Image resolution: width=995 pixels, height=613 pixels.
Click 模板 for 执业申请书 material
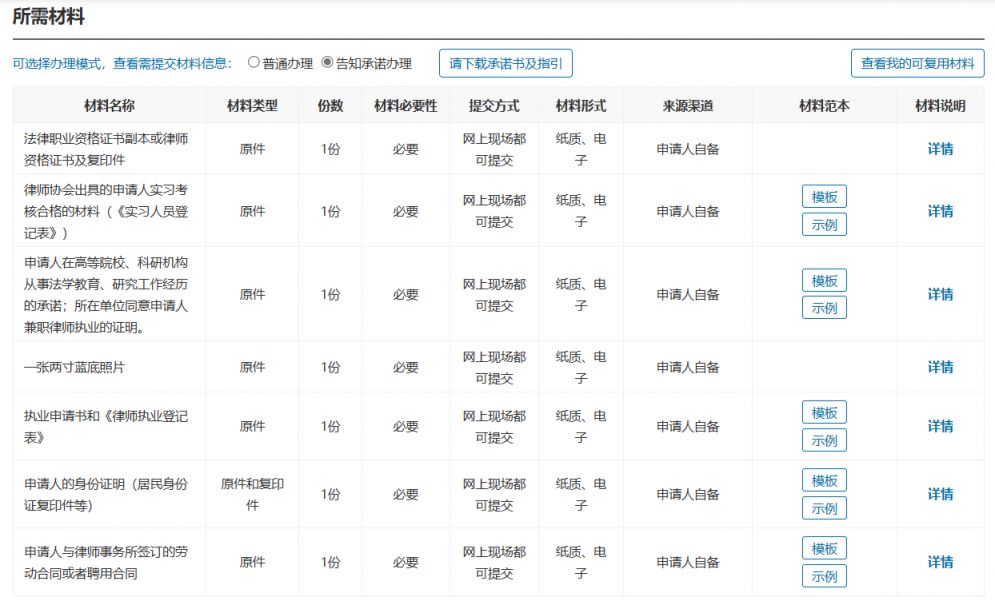click(x=823, y=412)
